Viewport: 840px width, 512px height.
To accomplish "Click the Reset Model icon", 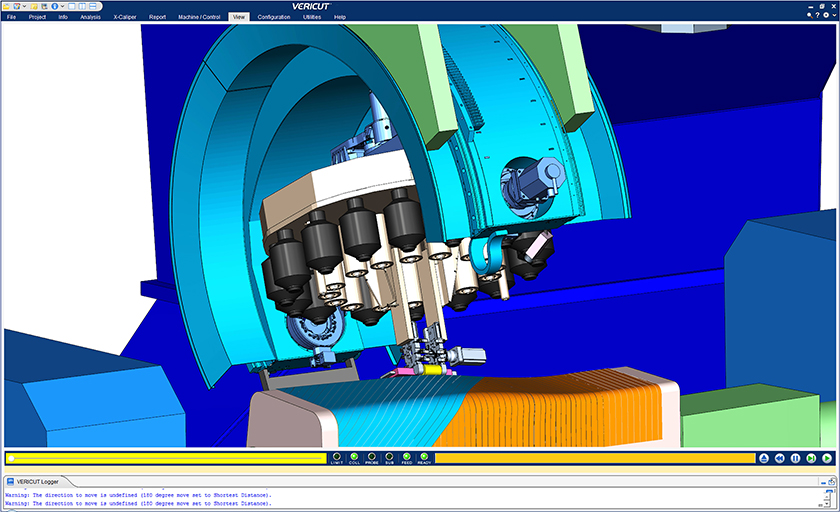I will pyautogui.click(x=764, y=458).
